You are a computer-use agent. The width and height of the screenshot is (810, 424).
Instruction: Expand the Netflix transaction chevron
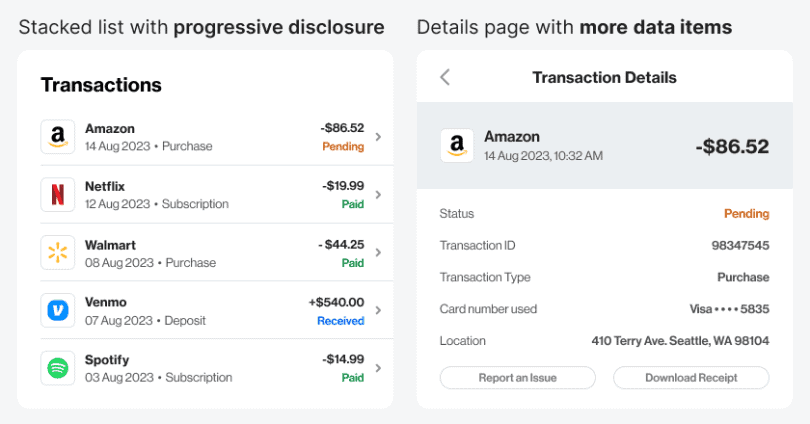378,195
